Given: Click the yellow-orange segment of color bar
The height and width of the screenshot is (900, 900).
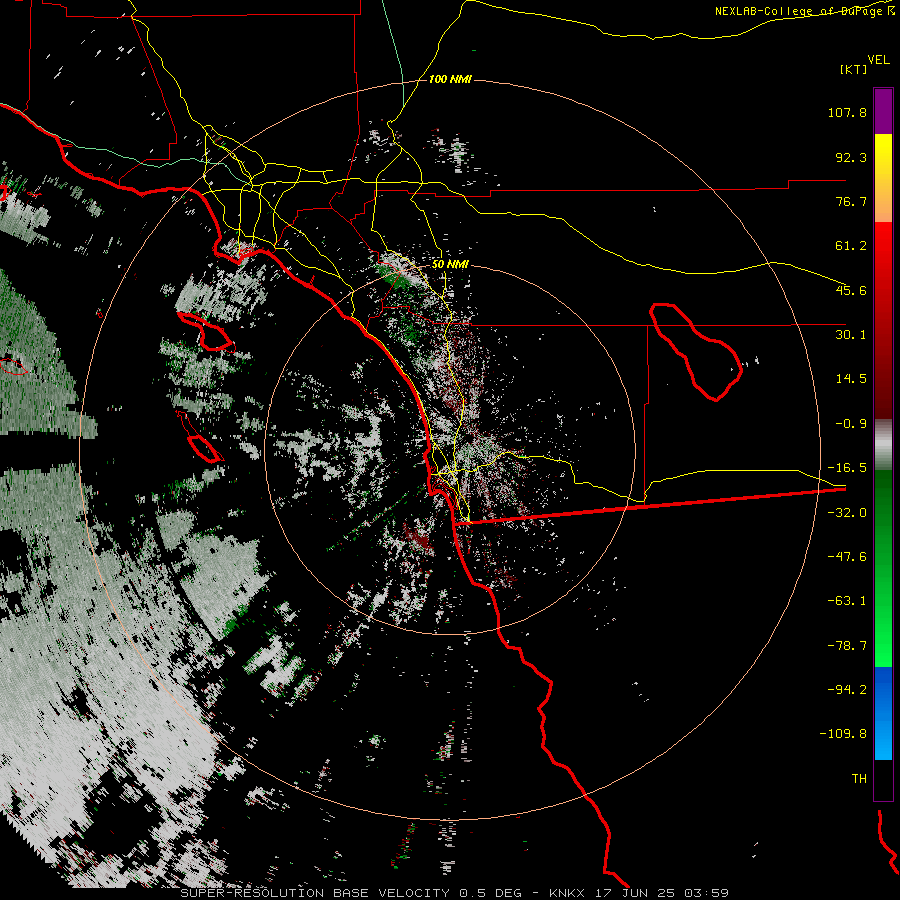Looking at the screenshot, I should 883,178.
